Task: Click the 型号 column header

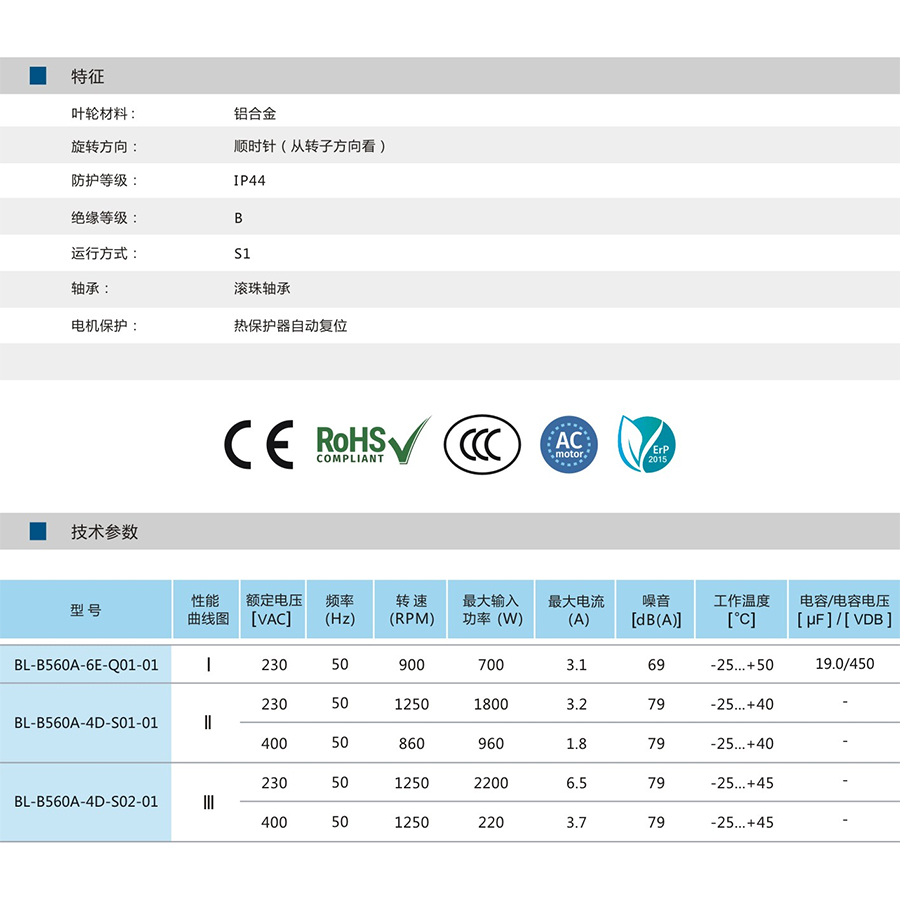Action: point(86,610)
